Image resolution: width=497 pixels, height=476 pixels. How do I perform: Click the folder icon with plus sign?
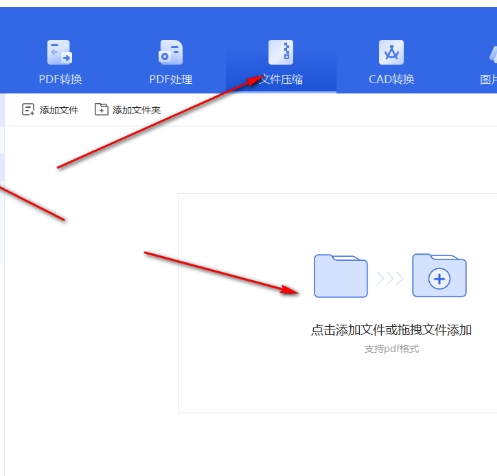pyautogui.click(x=439, y=275)
